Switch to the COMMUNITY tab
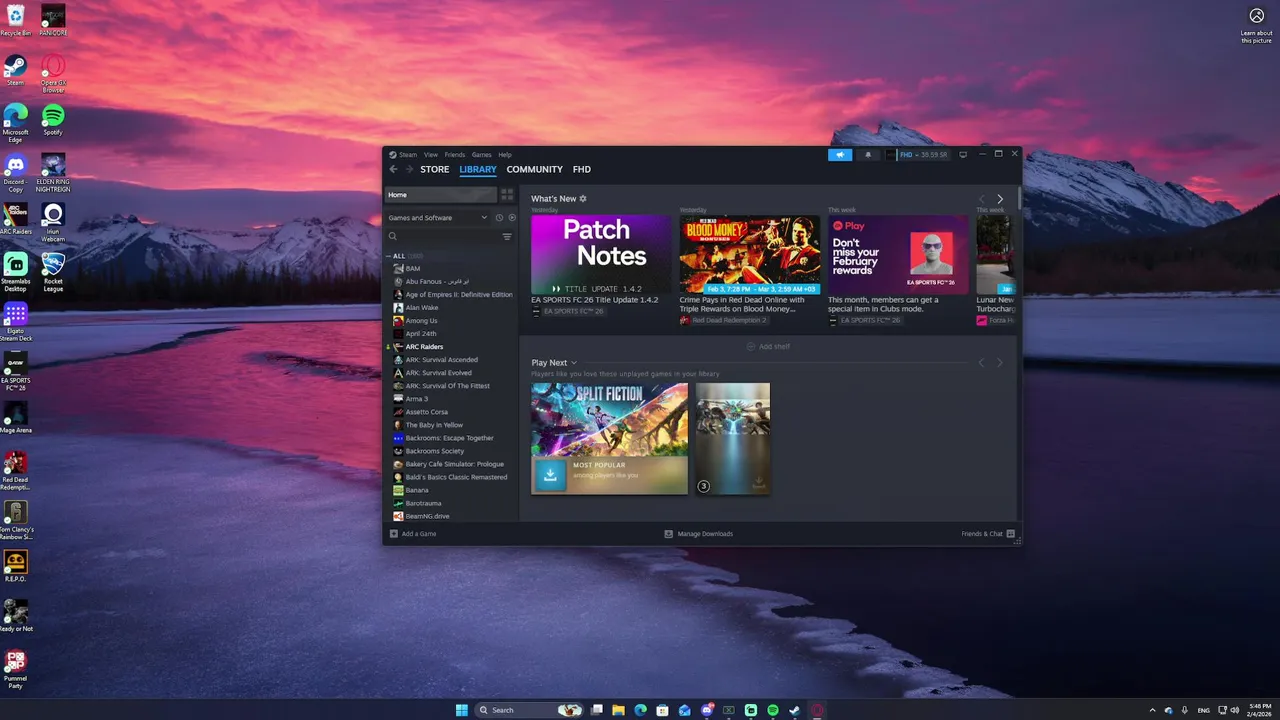1280x720 pixels. (535, 170)
